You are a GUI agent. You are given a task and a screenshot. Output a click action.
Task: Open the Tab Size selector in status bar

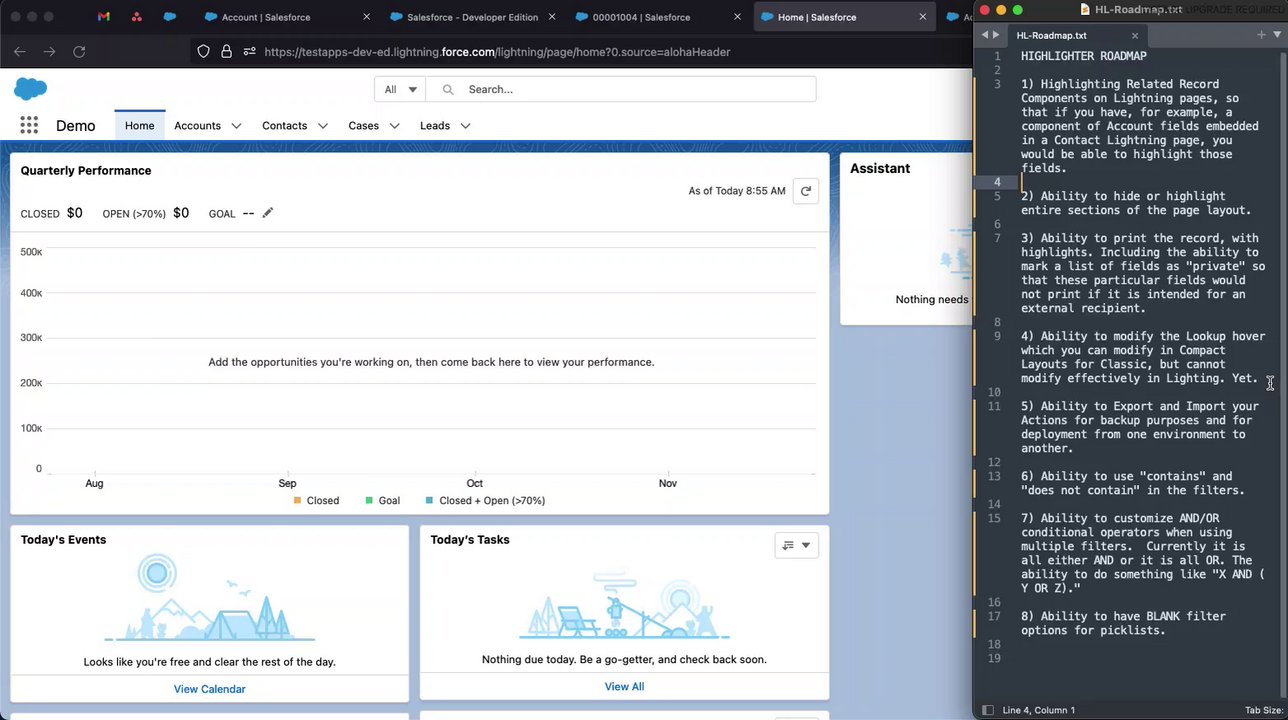click(x=1265, y=710)
